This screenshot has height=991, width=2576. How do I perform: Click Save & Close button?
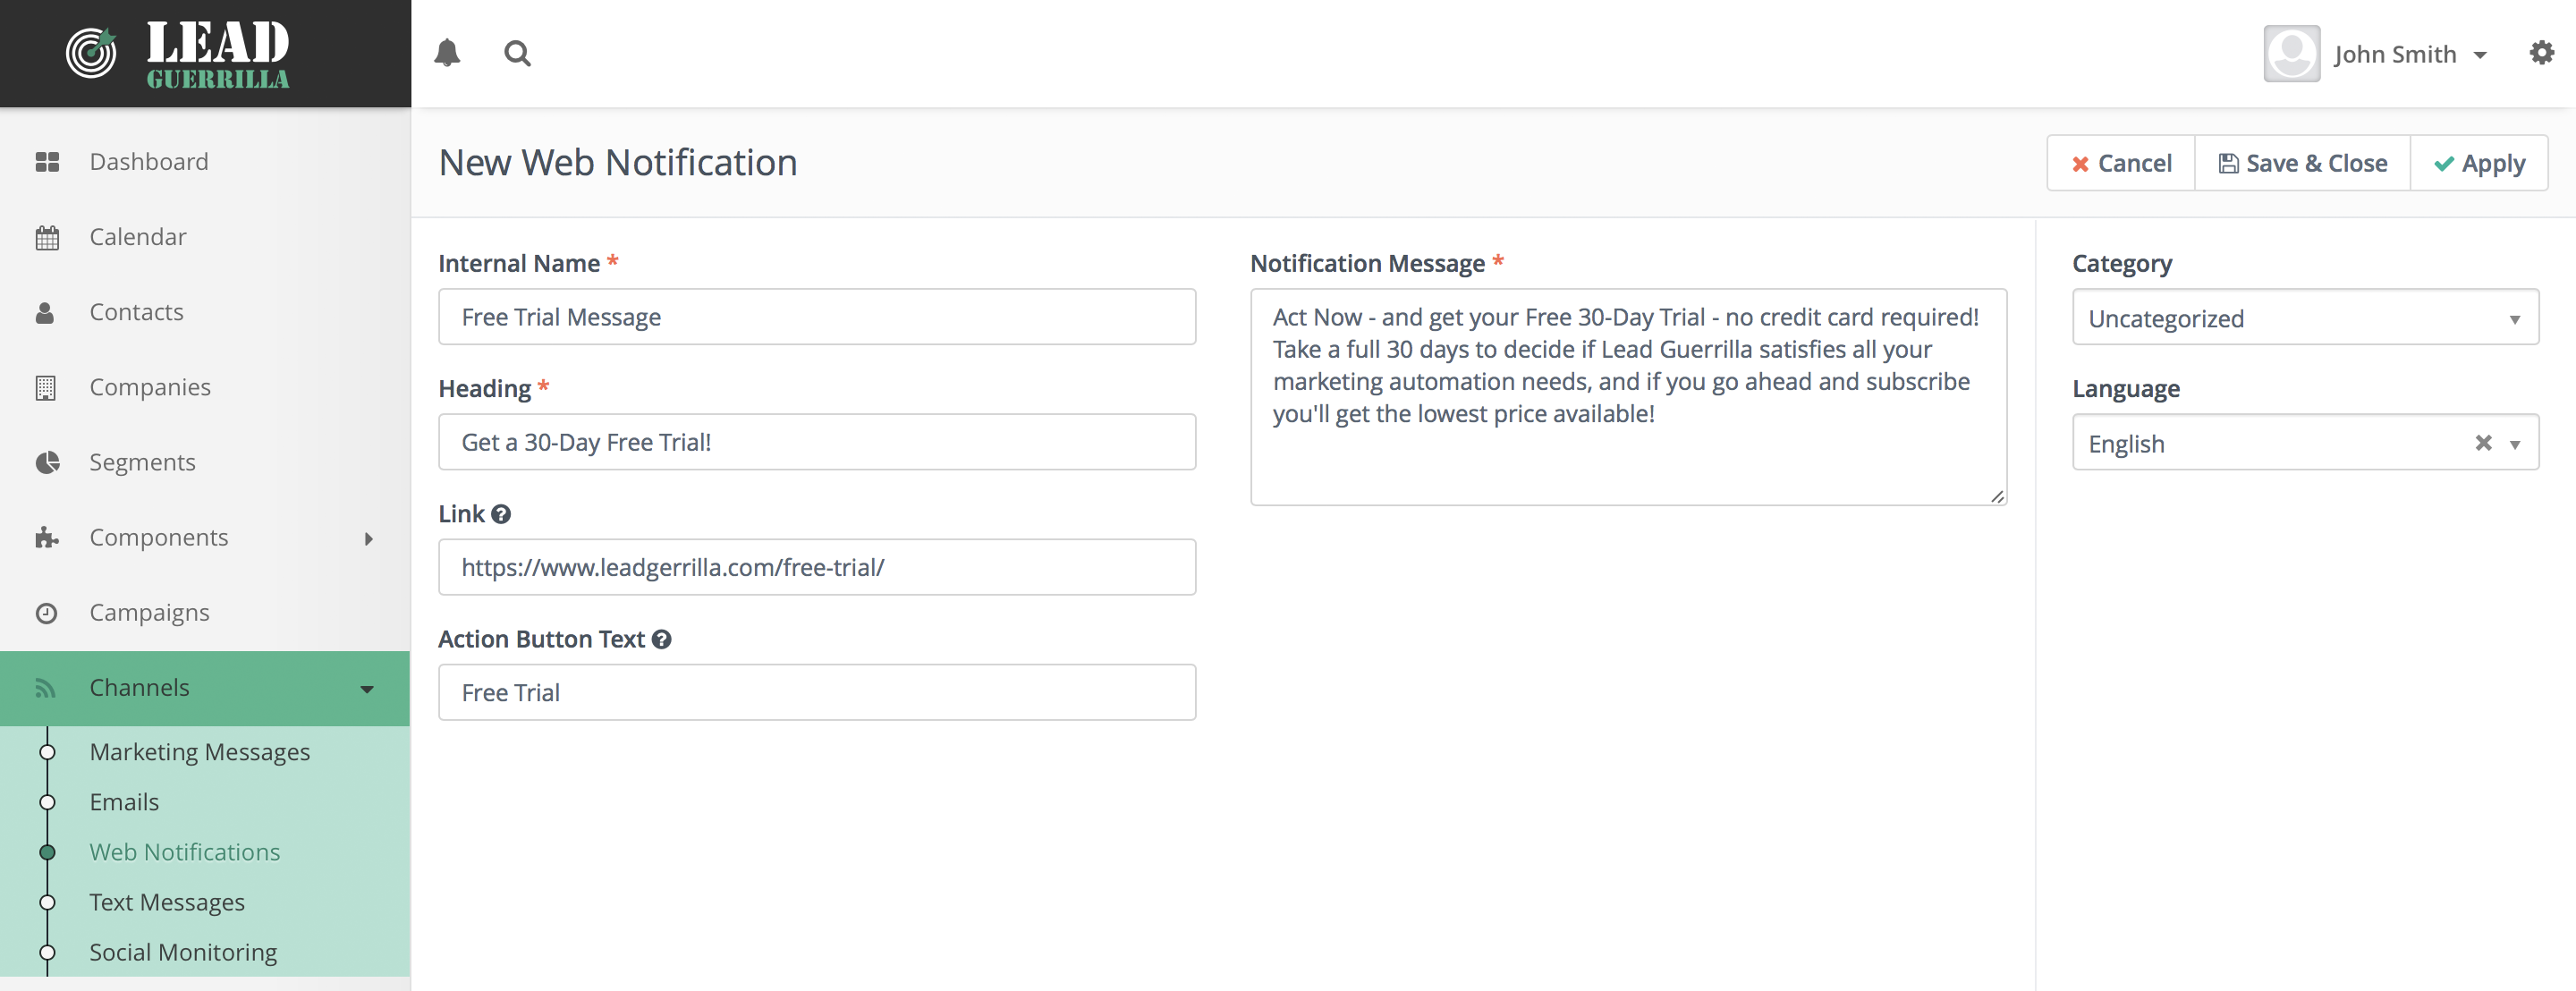pos(2302,163)
